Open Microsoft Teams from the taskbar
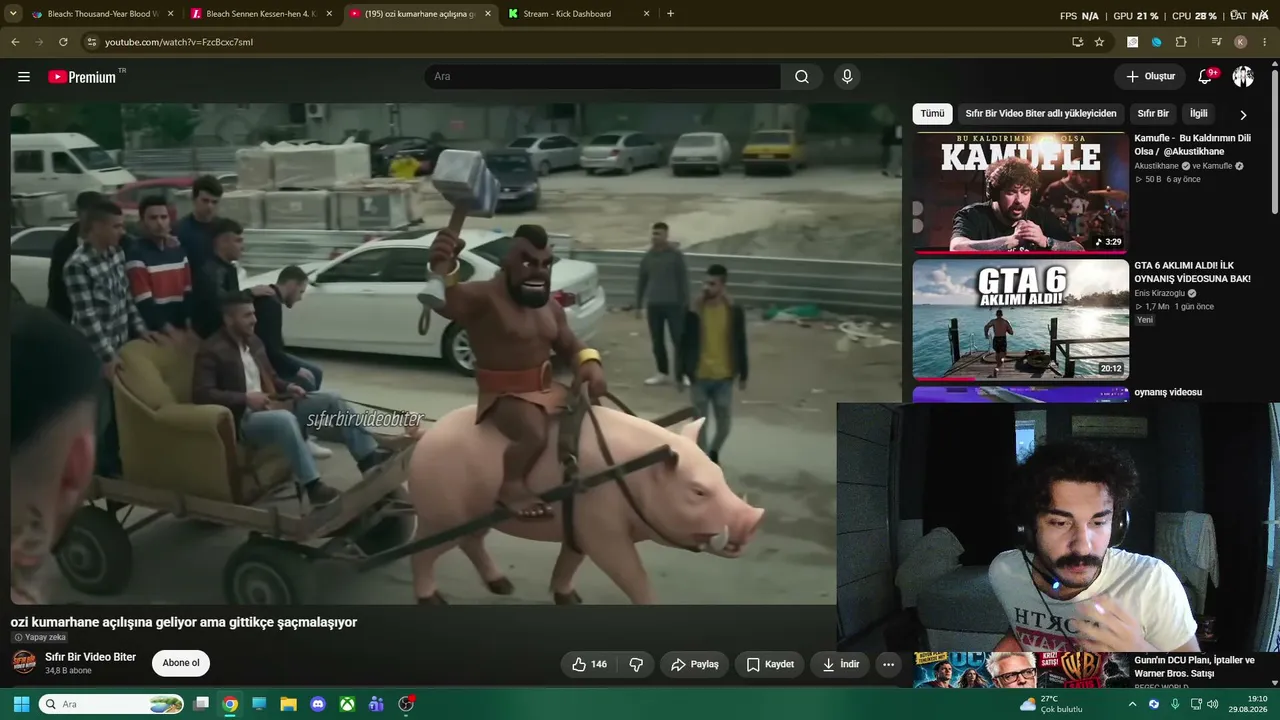Image resolution: width=1280 pixels, height=720 pixels. [376, 704]
